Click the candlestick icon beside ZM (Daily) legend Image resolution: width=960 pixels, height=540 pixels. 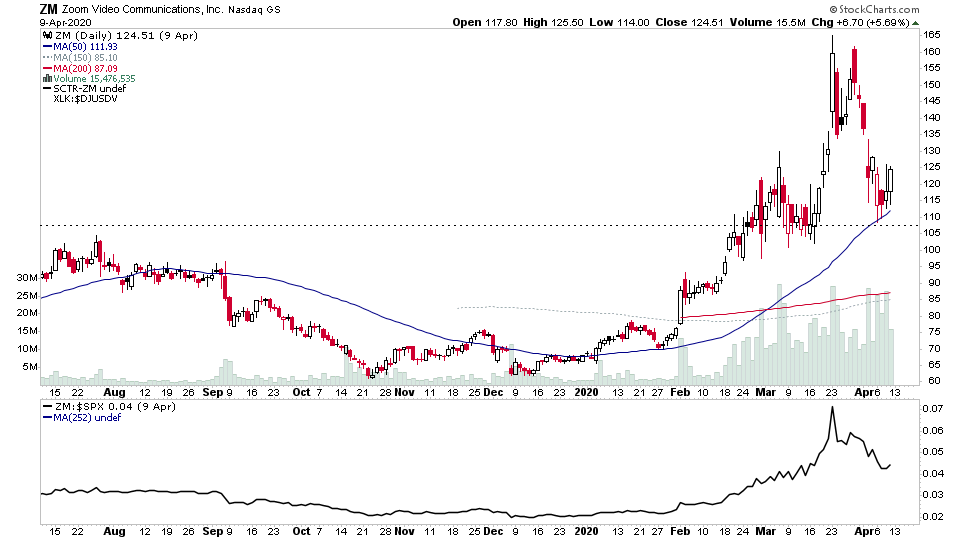click(x=47, y=36)
